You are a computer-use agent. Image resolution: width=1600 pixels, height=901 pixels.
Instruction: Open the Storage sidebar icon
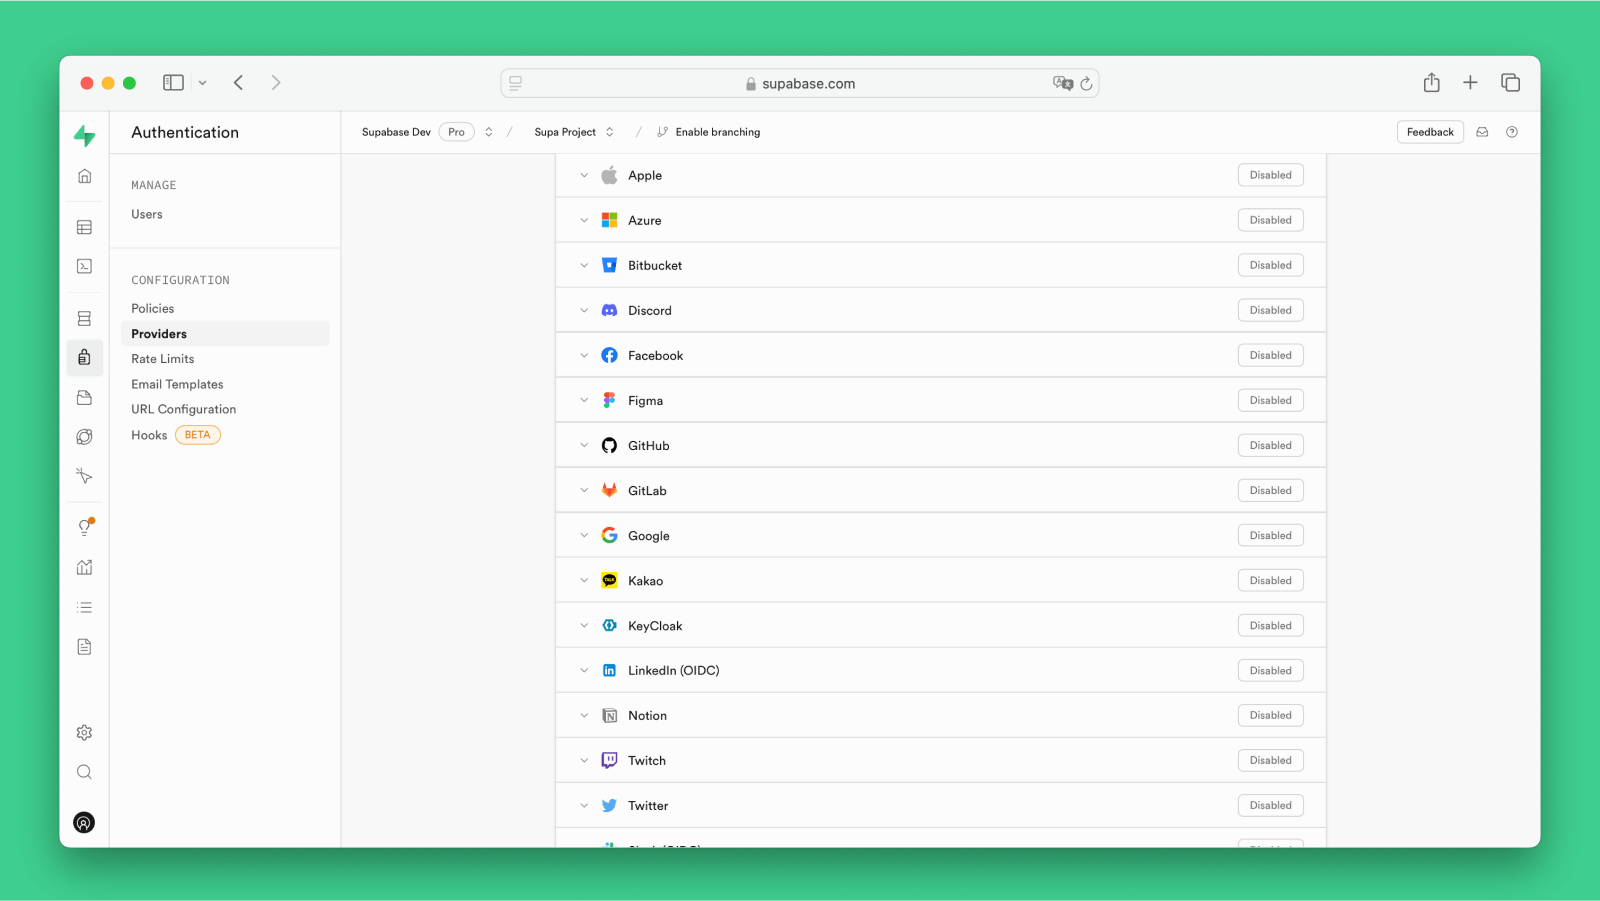pos(85,397)
